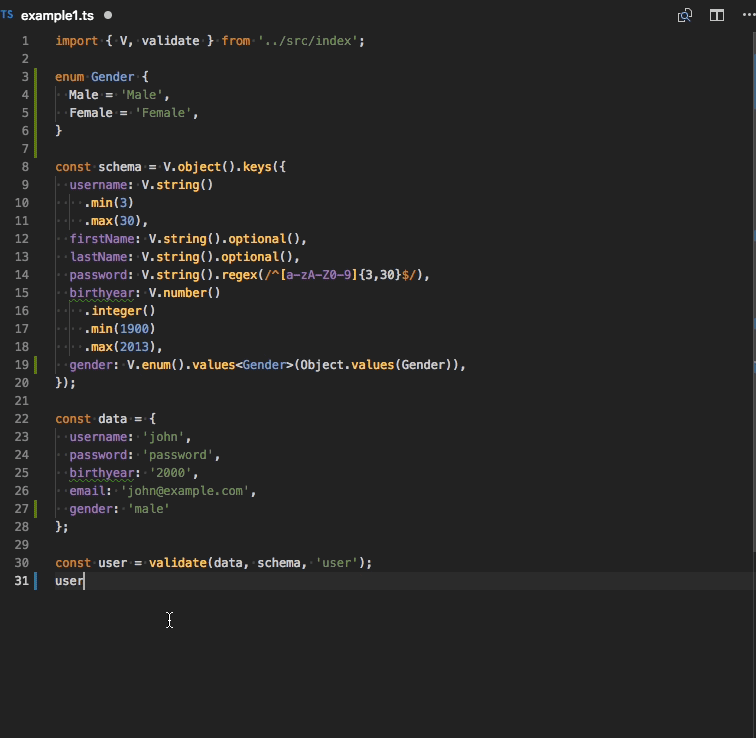Click 'enum' method on line 19
The image size is (756, 738).
(x=156, y=365)
